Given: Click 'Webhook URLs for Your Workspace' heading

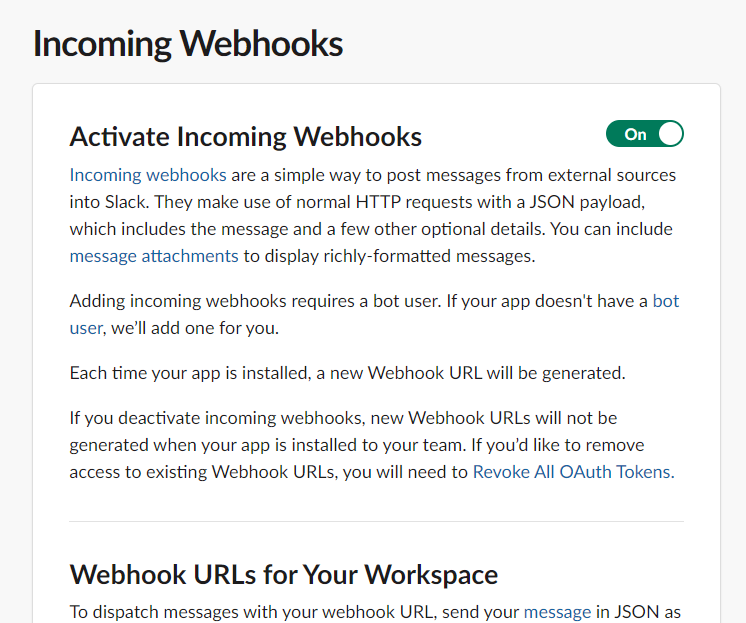Looking at the screenshot, I should [284, 574].
